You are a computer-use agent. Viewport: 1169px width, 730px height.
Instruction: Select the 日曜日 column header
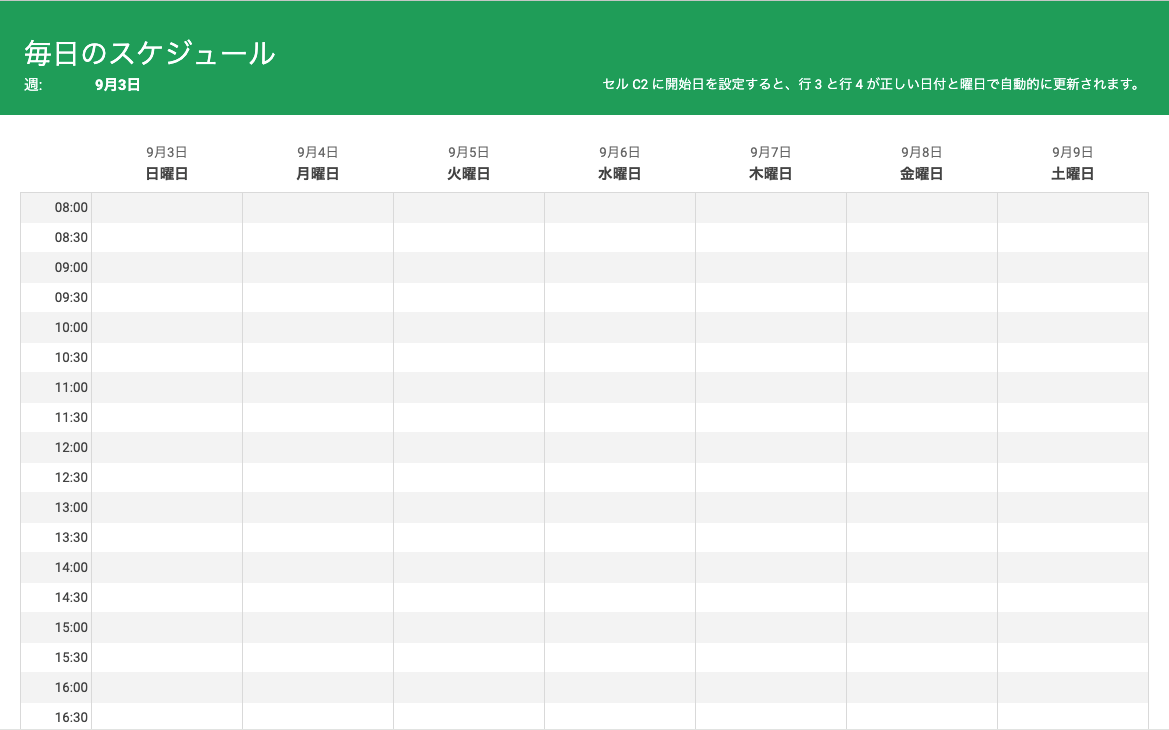tap(167, 174)
